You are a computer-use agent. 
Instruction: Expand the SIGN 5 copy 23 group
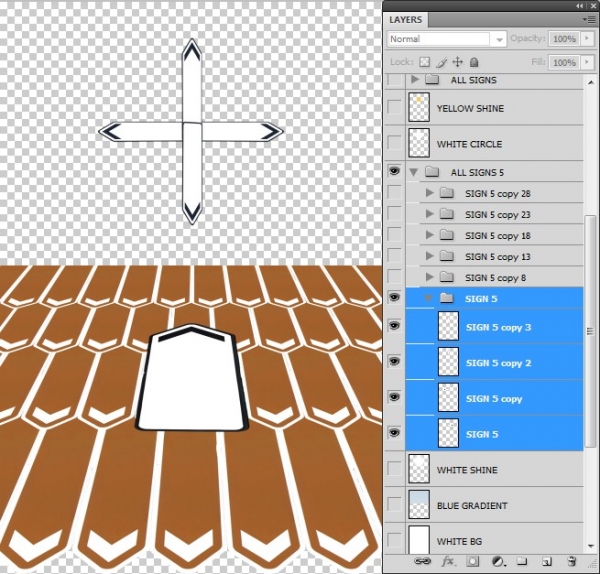point(429,214)
